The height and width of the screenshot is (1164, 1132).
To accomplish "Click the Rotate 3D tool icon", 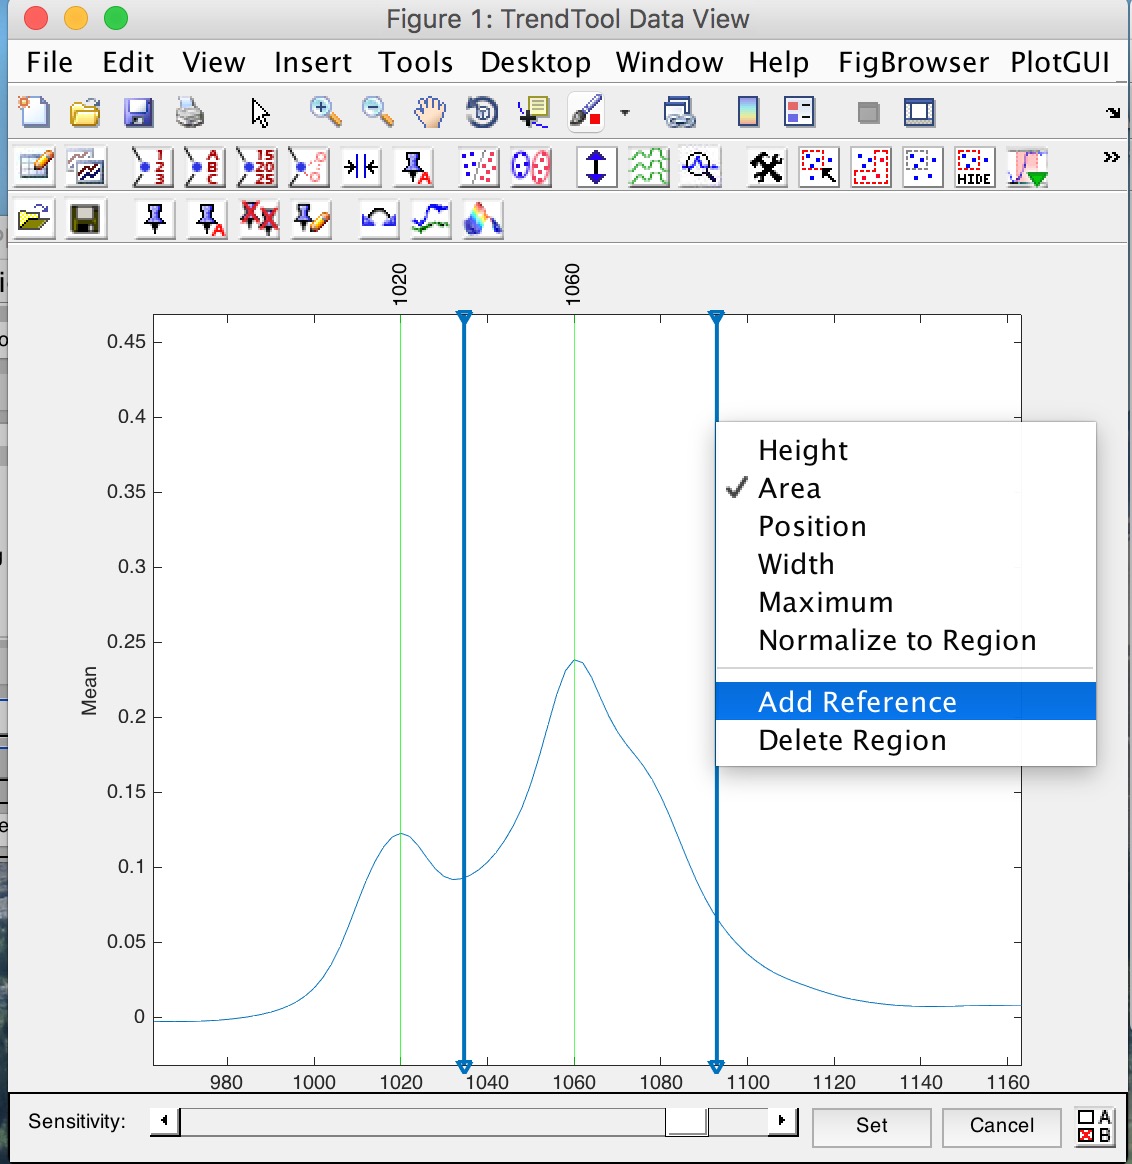I will tap(482, 112).
